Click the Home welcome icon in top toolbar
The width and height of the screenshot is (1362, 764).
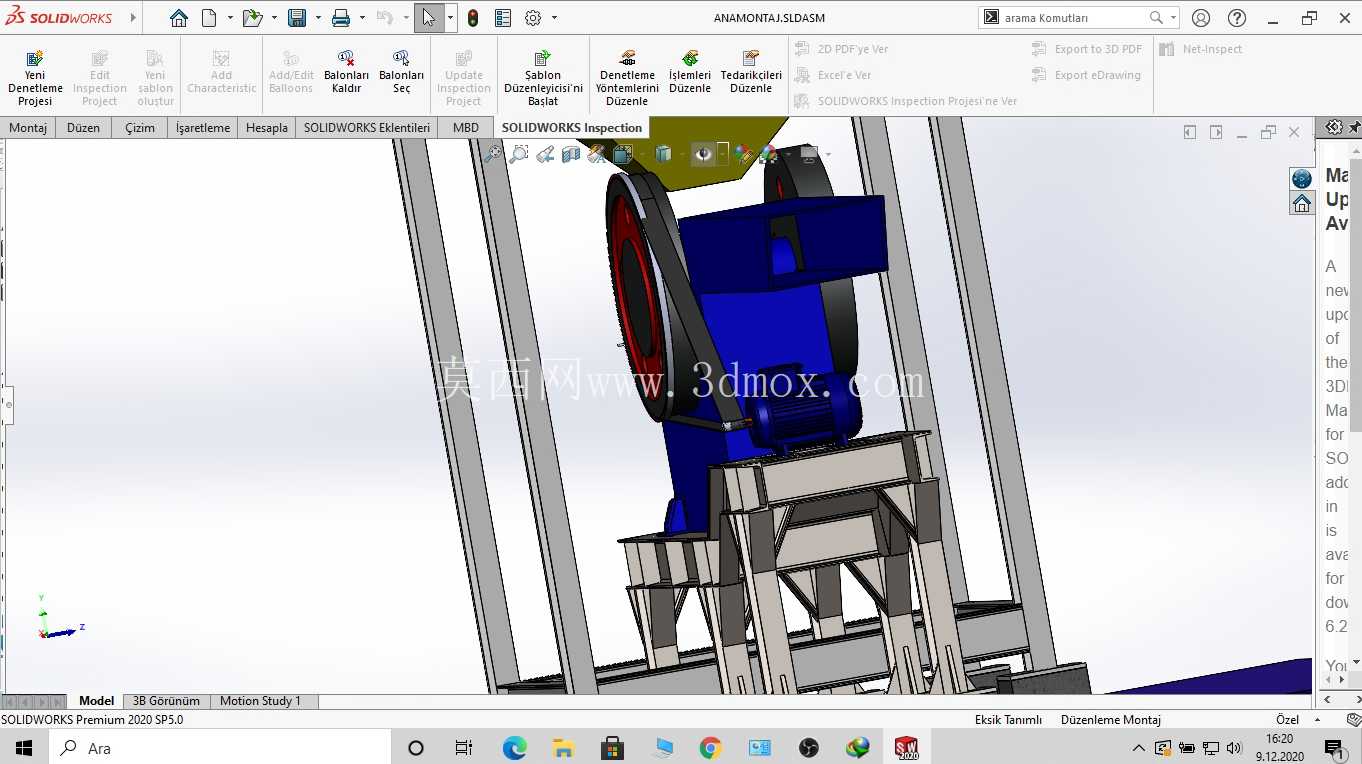point(178,18)
